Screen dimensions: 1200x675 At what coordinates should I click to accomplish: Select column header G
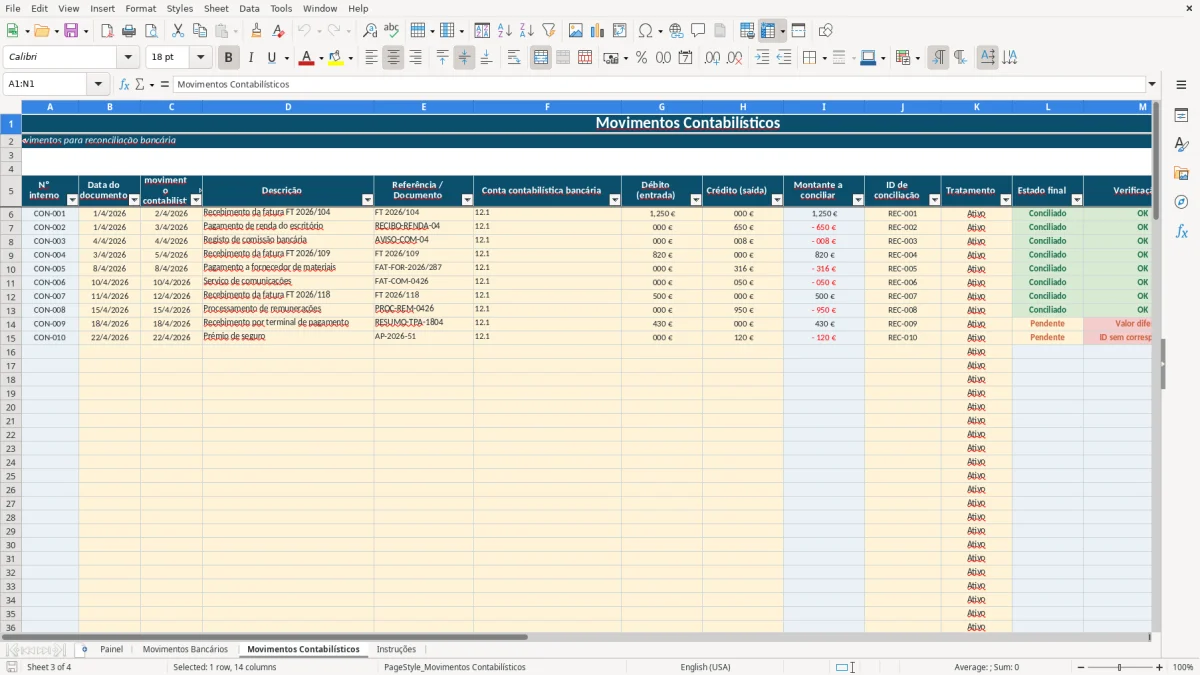pos(661,106)
